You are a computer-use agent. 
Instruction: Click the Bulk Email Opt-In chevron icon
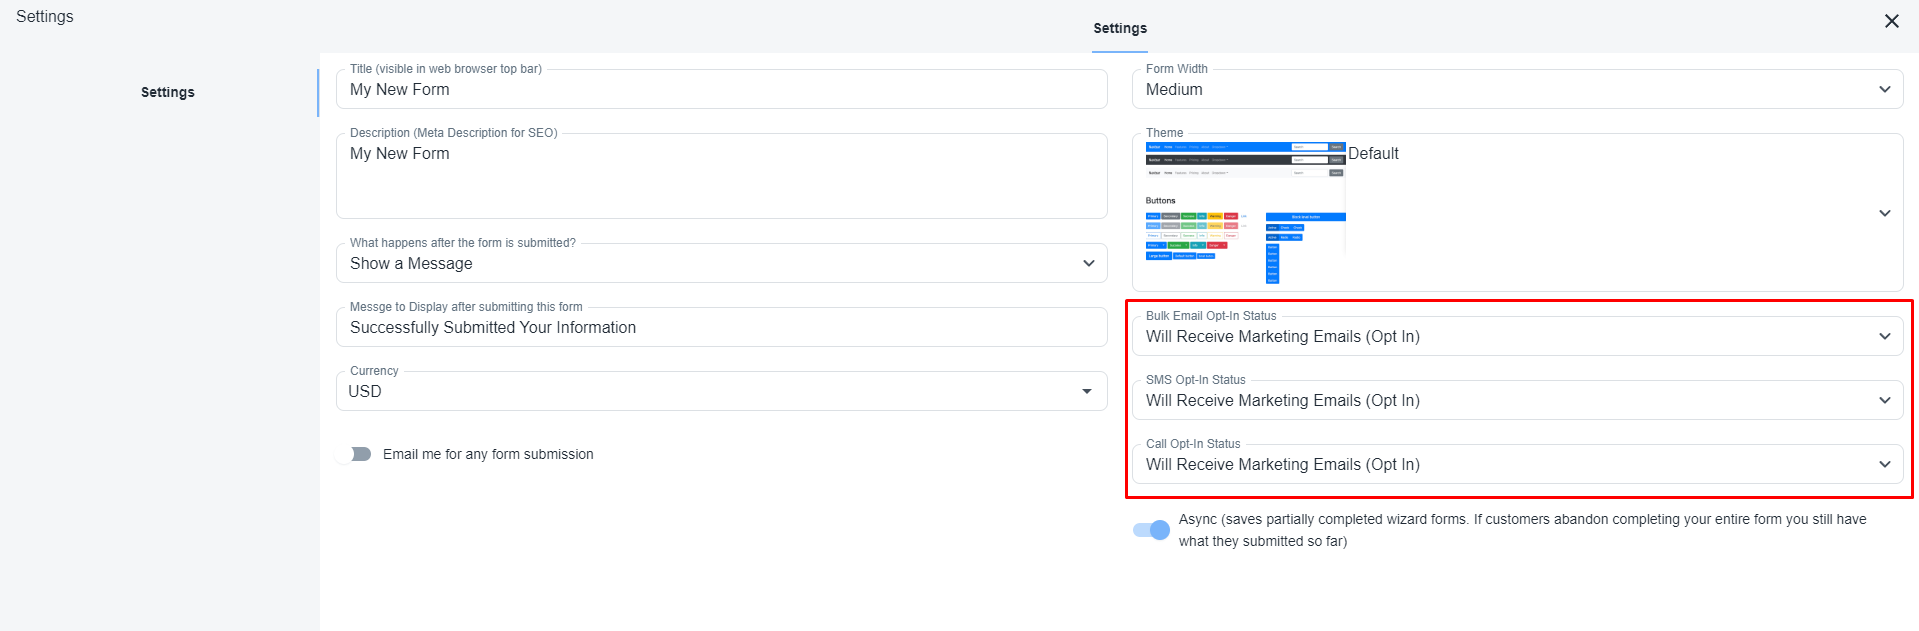pos(1884,336)
